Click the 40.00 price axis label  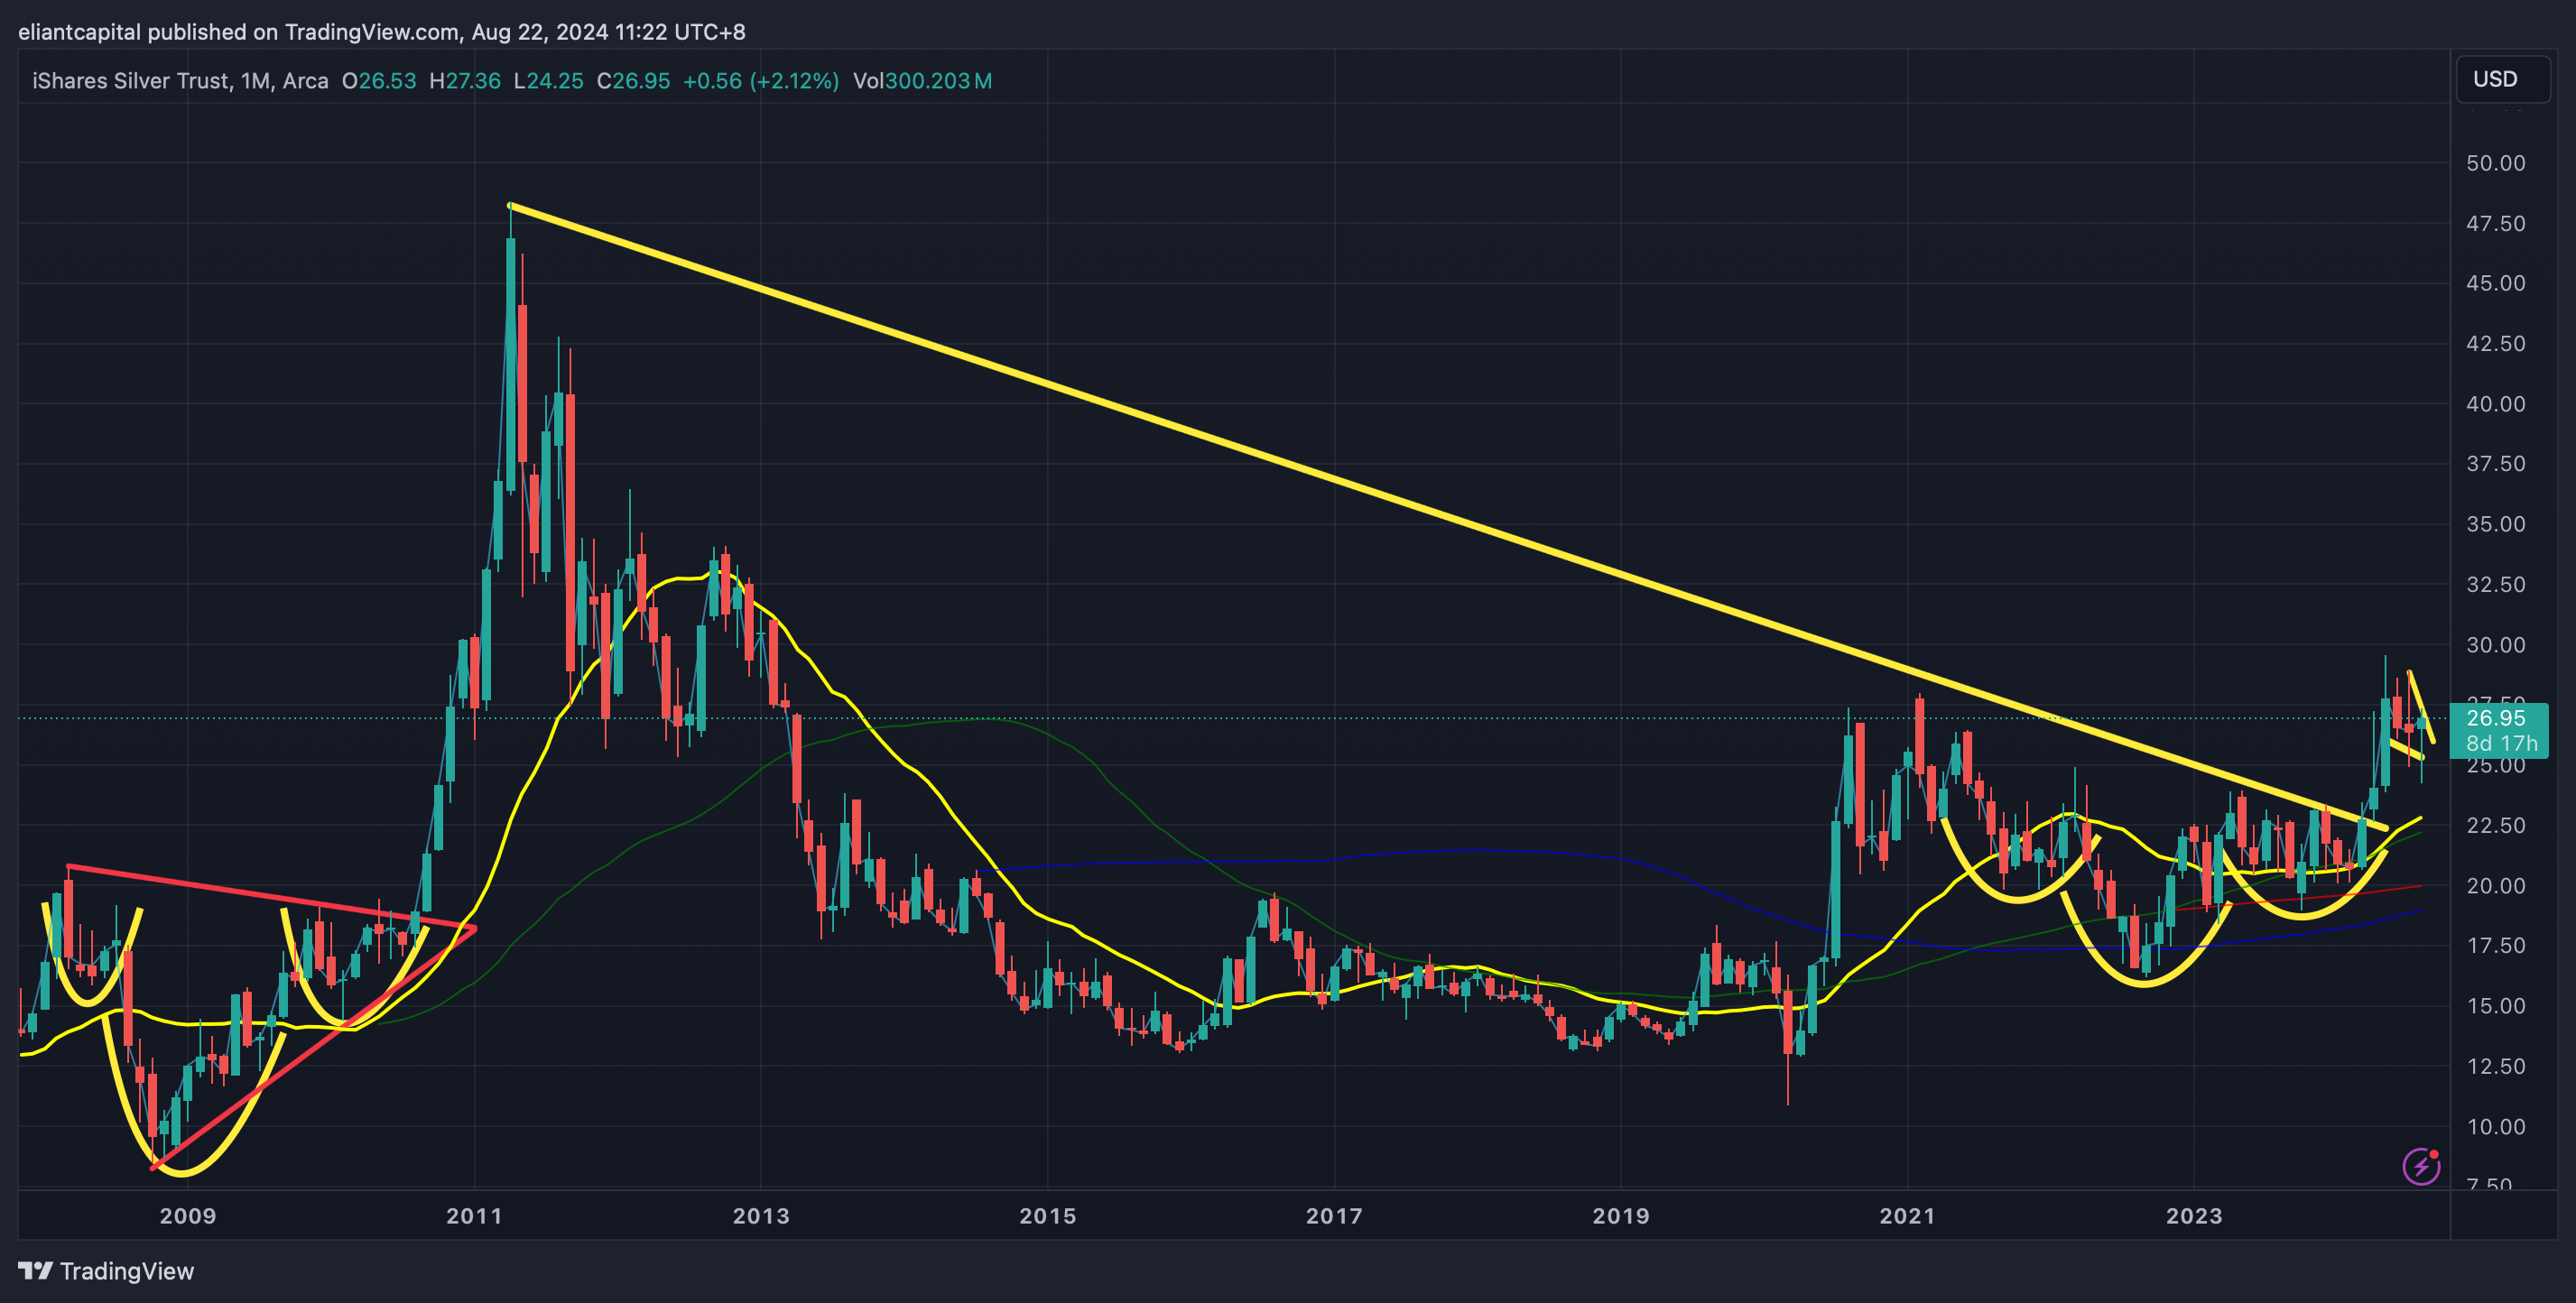(x=2495, y=404)
